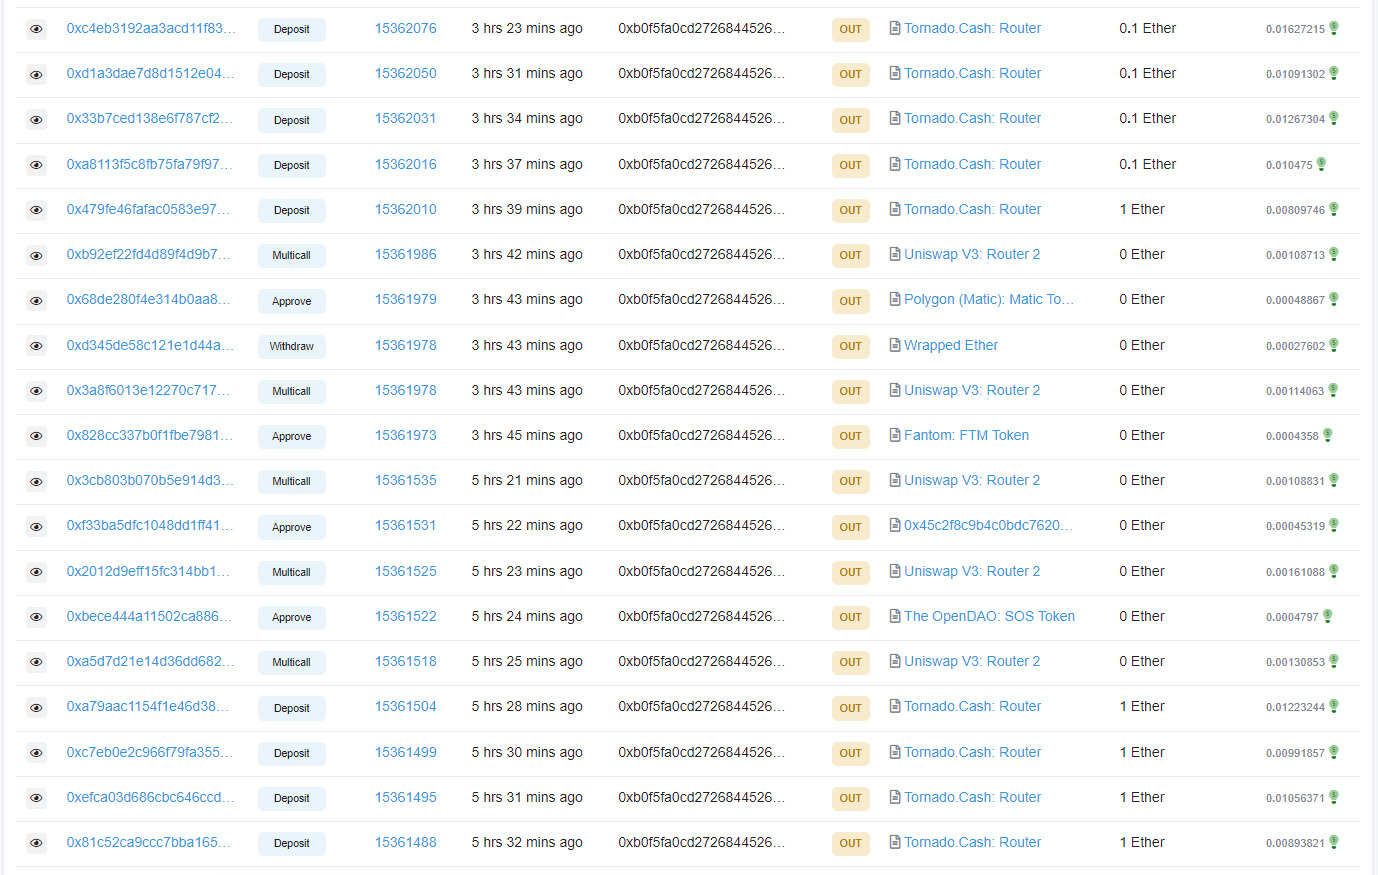Select fee value 0.00048867
Image resolution: width=1378 pixels, height=875 pixels.
point(1295,300)
